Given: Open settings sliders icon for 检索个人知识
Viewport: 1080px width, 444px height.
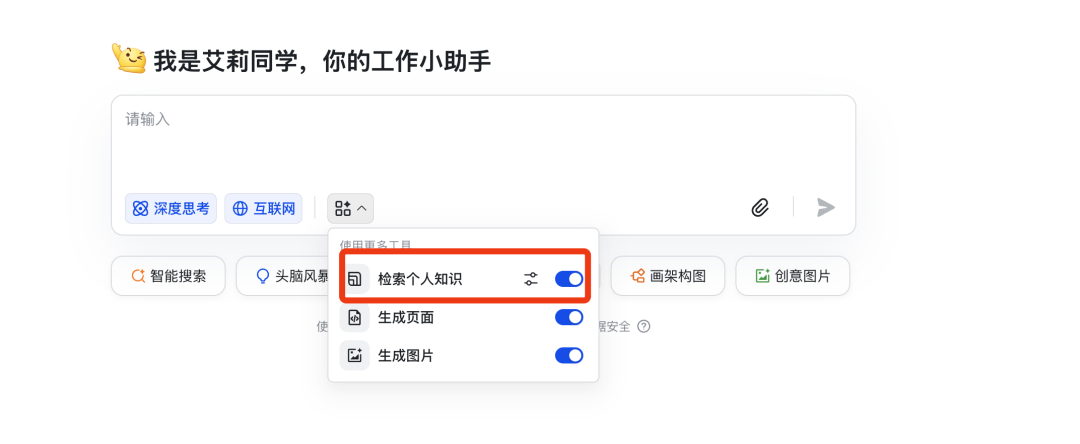Looking at the screenshot, I should 530,279.
